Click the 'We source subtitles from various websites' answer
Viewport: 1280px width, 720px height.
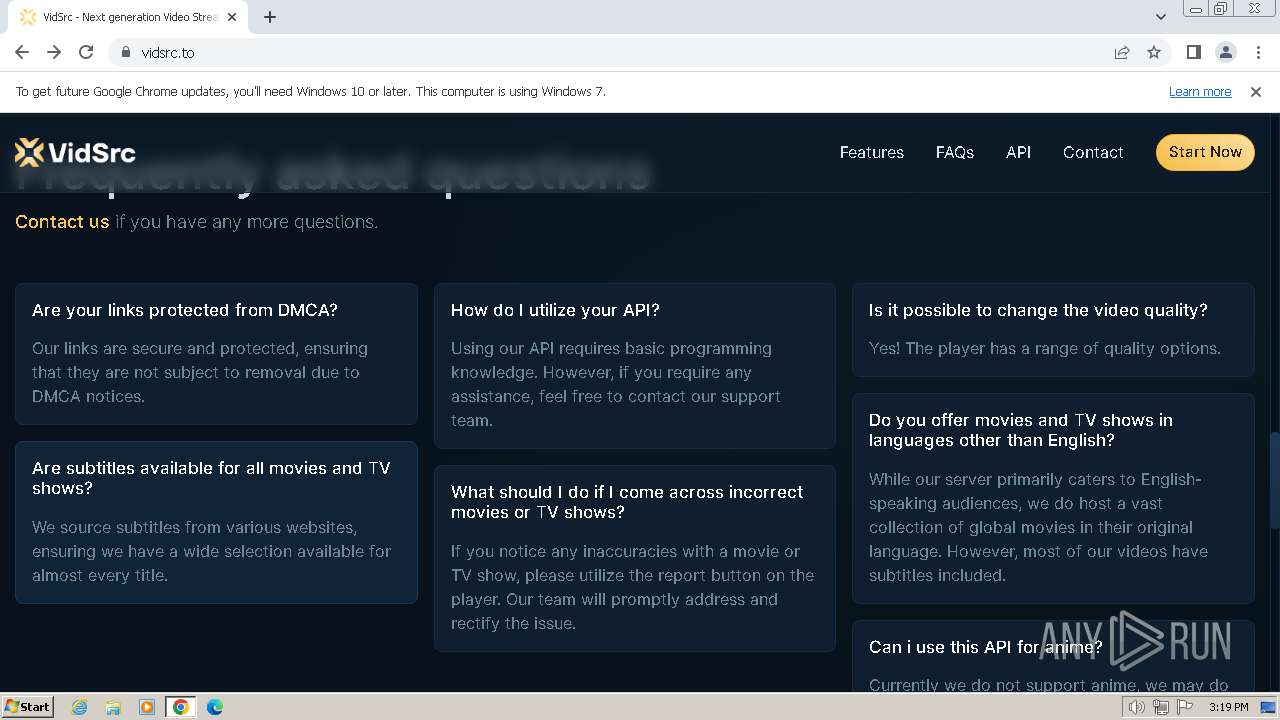click(x=212, y=551)
